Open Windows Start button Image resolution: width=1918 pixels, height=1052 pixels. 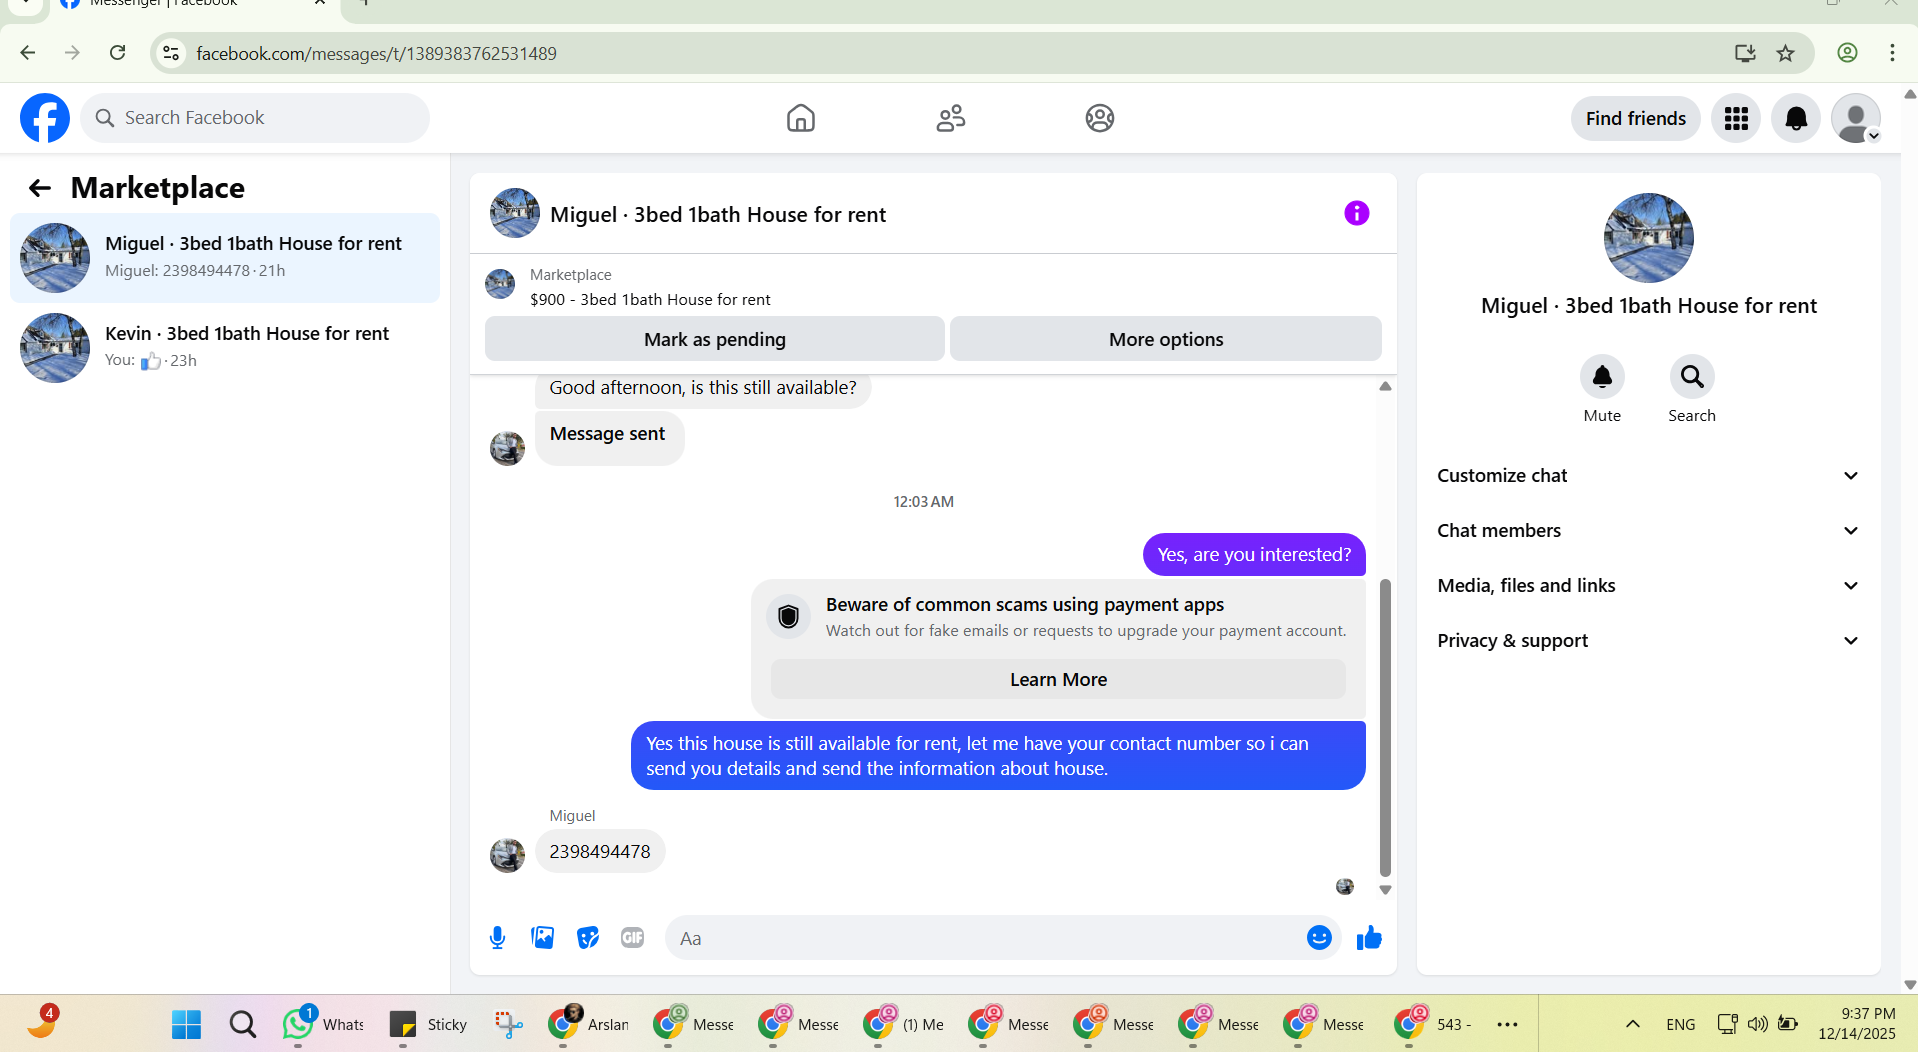[186, 1024]
